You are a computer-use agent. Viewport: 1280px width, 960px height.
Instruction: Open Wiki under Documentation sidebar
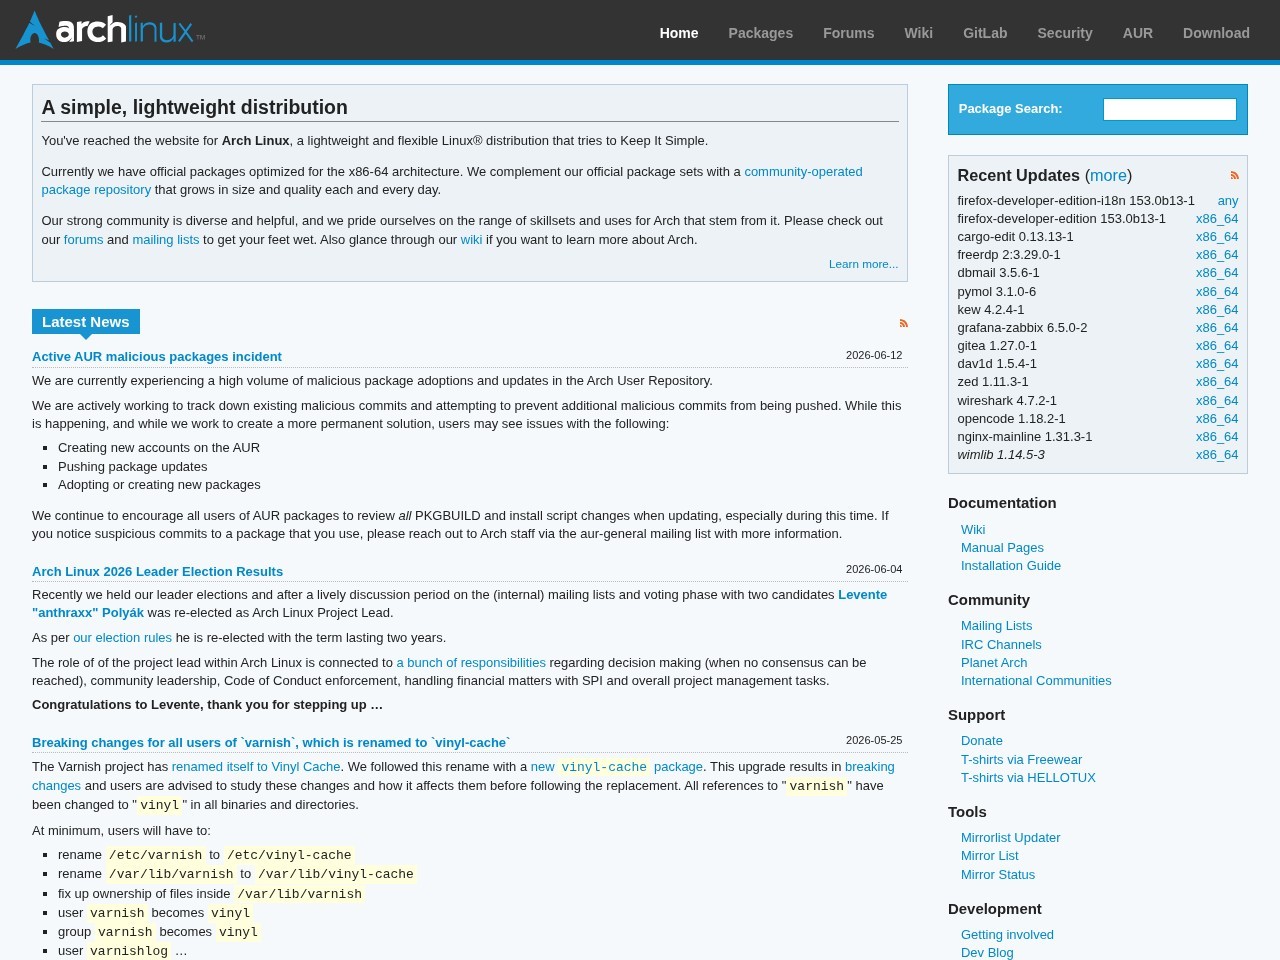pos(973,530)
